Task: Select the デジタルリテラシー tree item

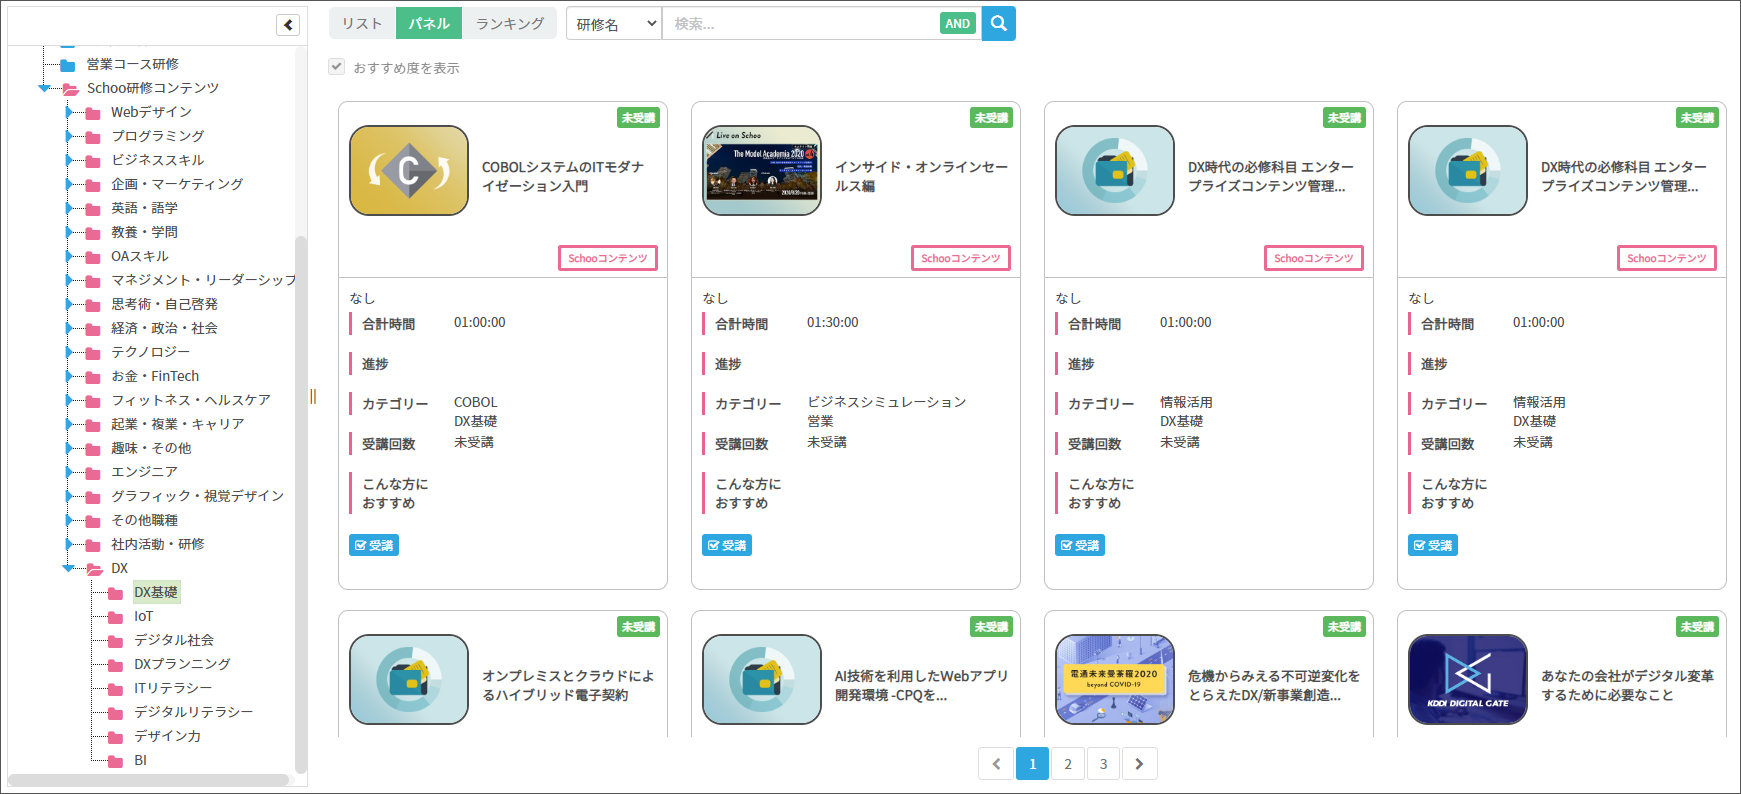Action: (194, 712)
